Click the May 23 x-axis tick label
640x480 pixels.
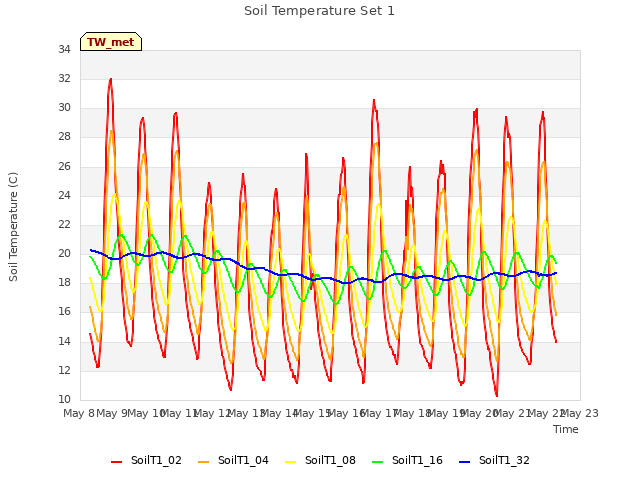pos(580,413)
